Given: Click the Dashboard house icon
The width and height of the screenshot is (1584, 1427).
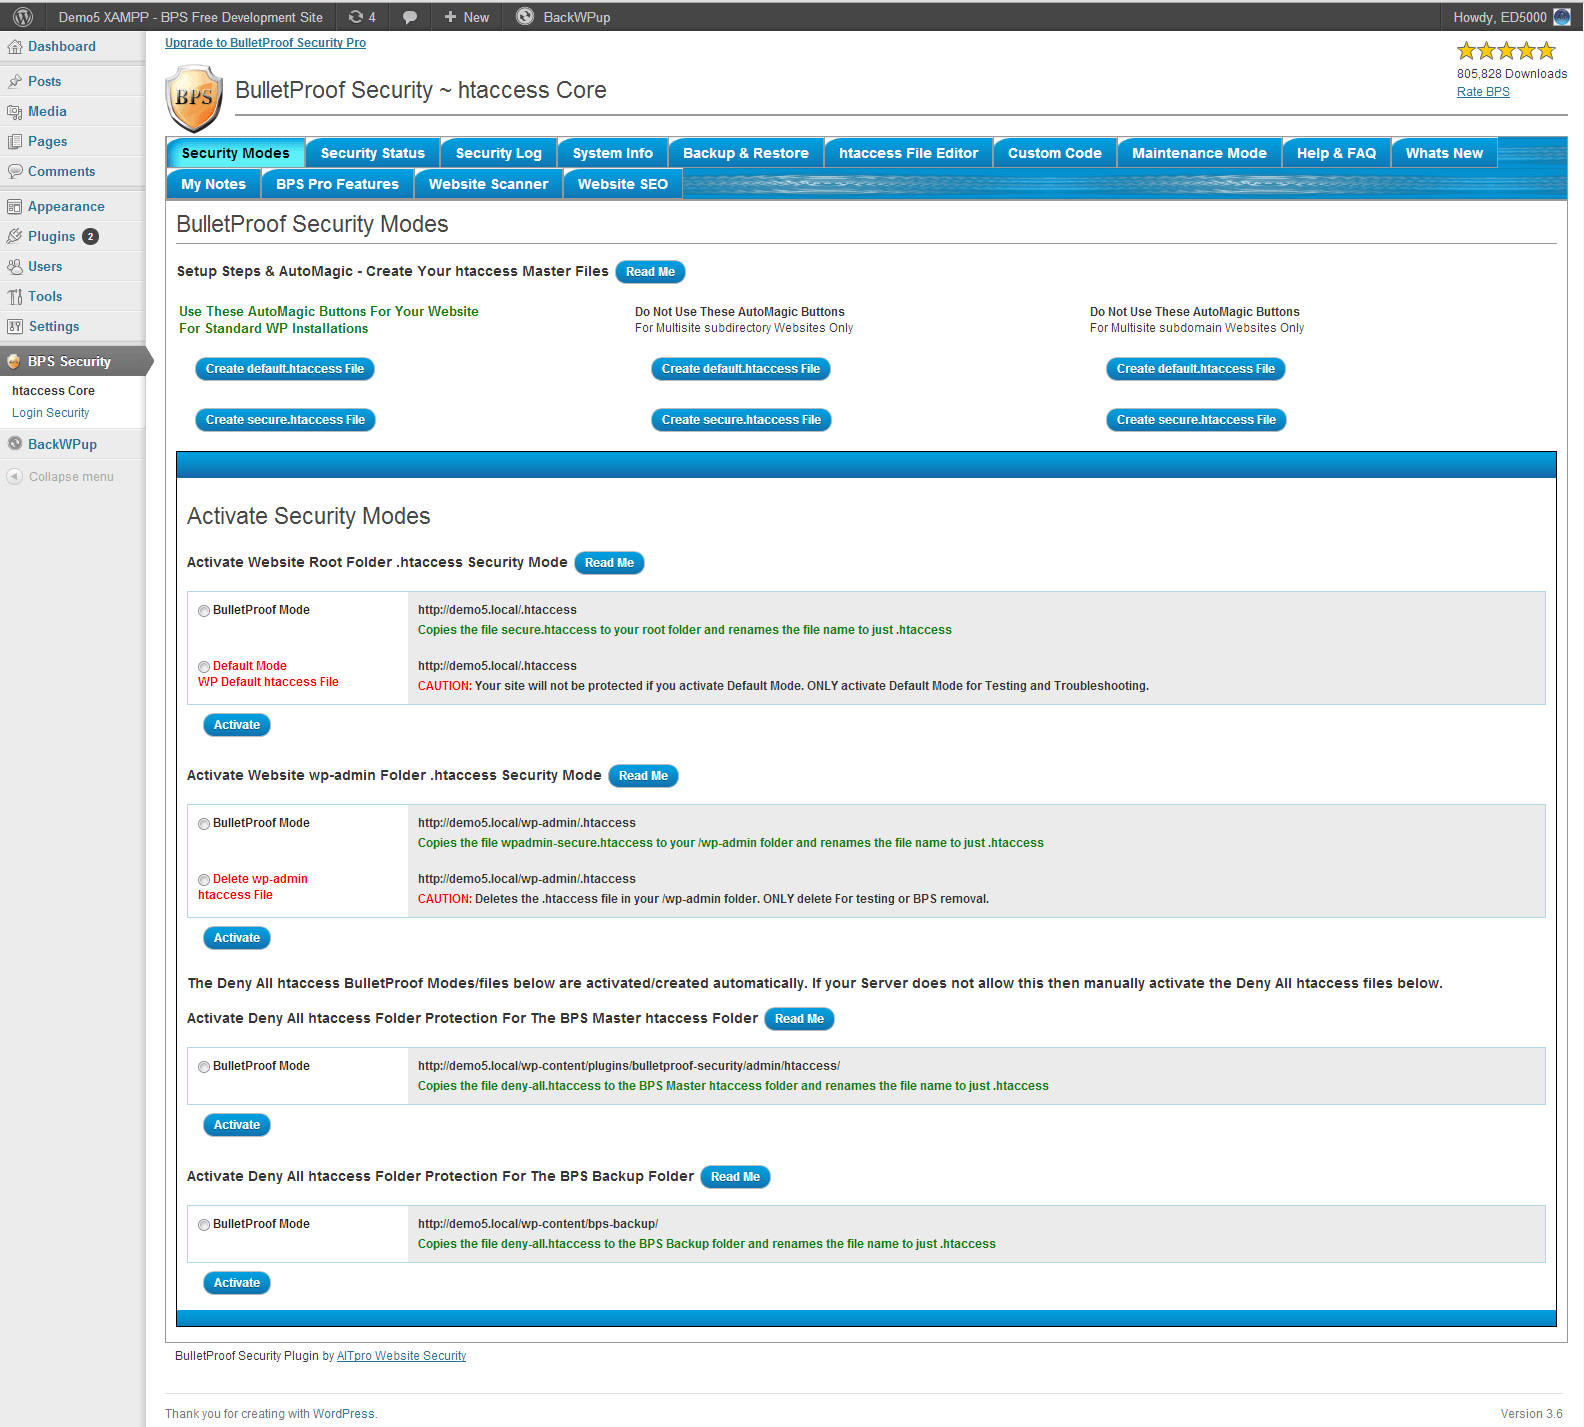Looking at the screenshot, I should pyautogui.click(x=15, y=47).
